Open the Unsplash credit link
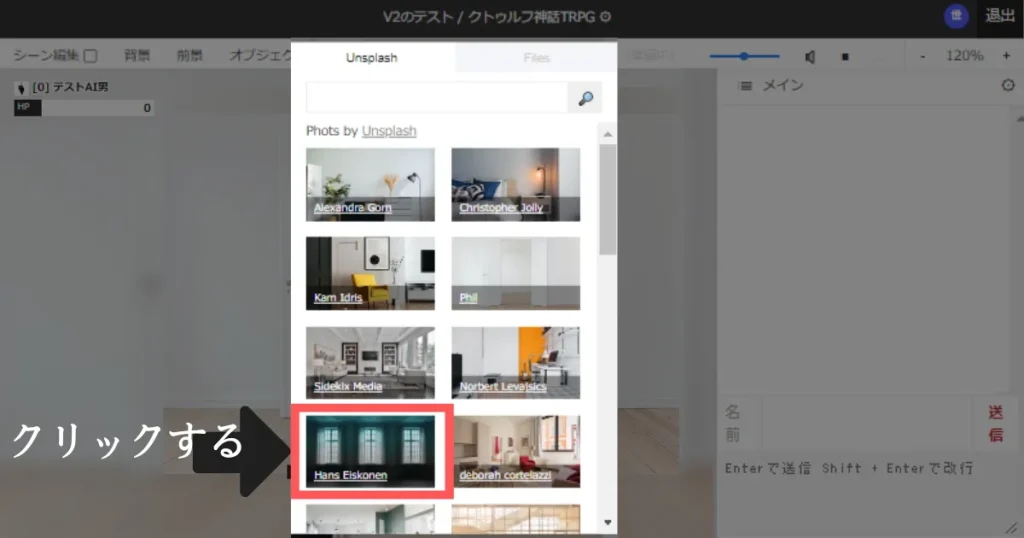Viewport: 1024px width, 538px height. tap(389, 131)
